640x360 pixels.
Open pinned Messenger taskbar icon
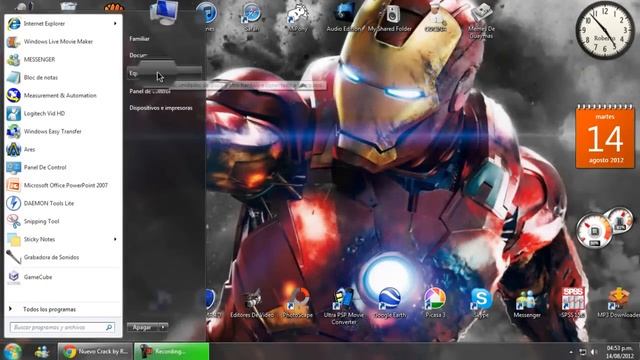coord(42,351)
